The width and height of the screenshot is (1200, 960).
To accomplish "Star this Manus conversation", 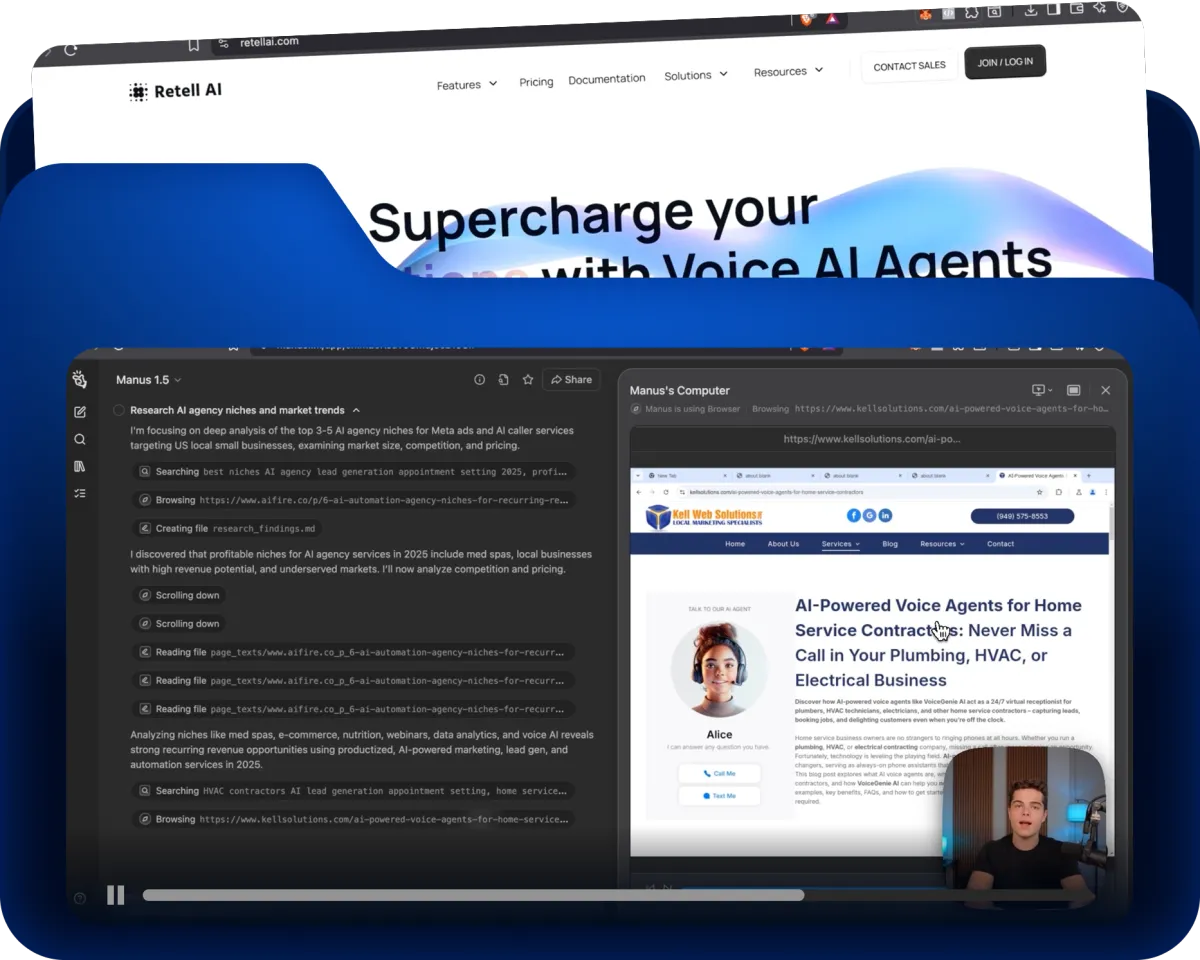I will [528, 380].
